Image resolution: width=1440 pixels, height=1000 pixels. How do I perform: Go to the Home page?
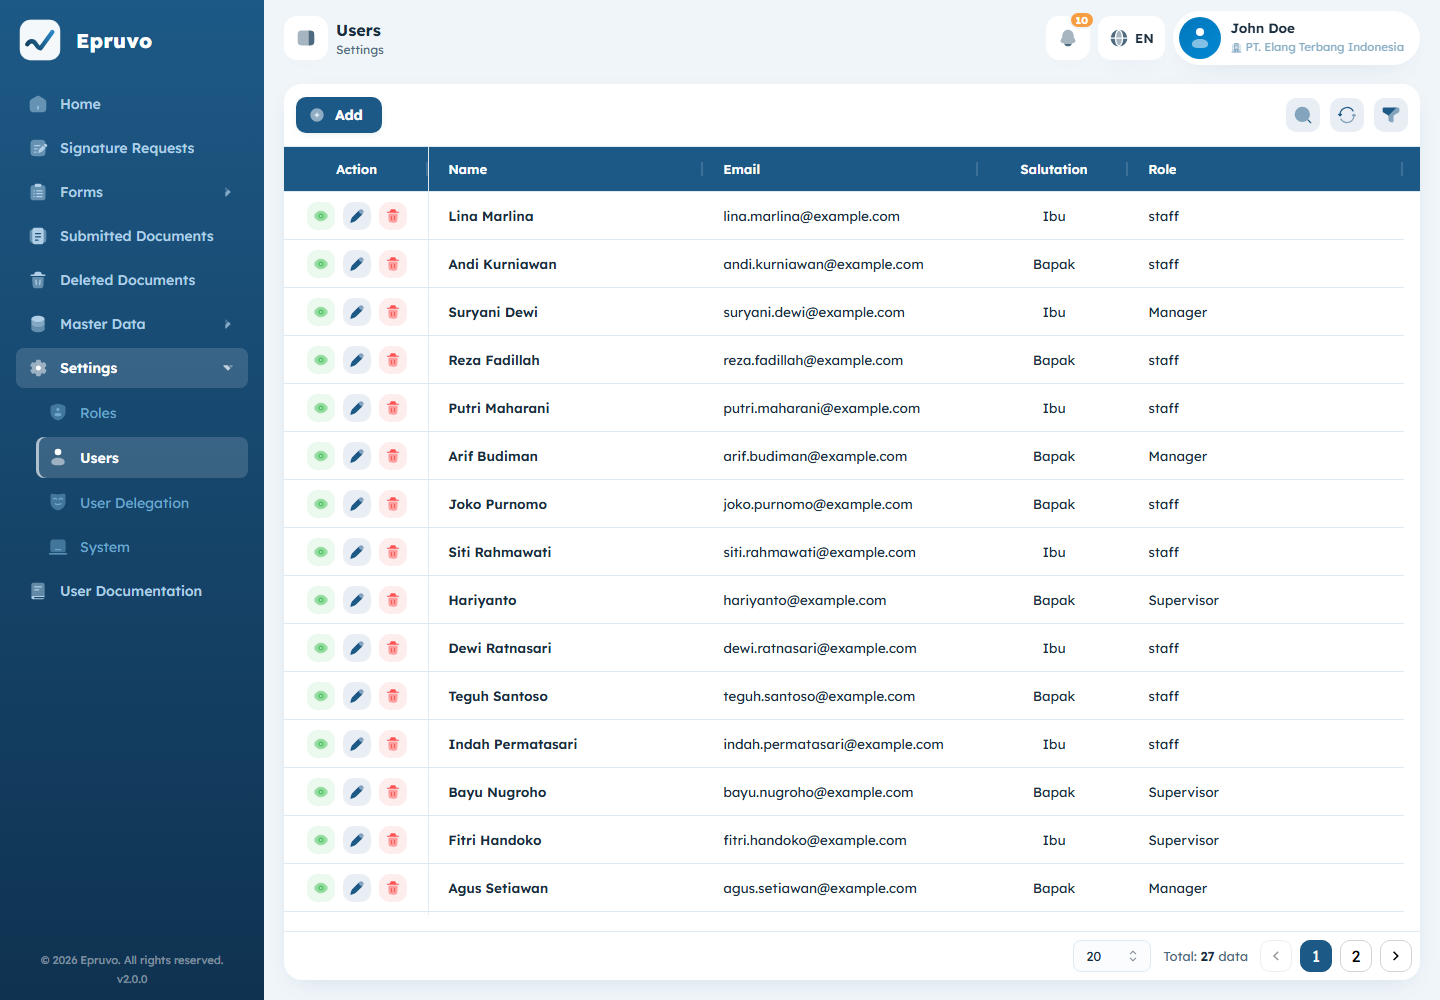[132, 104]
